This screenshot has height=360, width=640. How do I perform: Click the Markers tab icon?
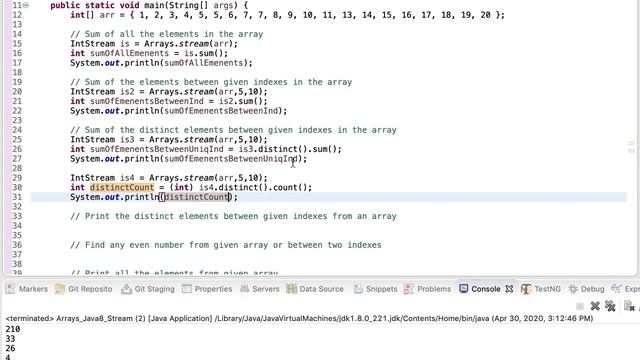pos(11,289)
